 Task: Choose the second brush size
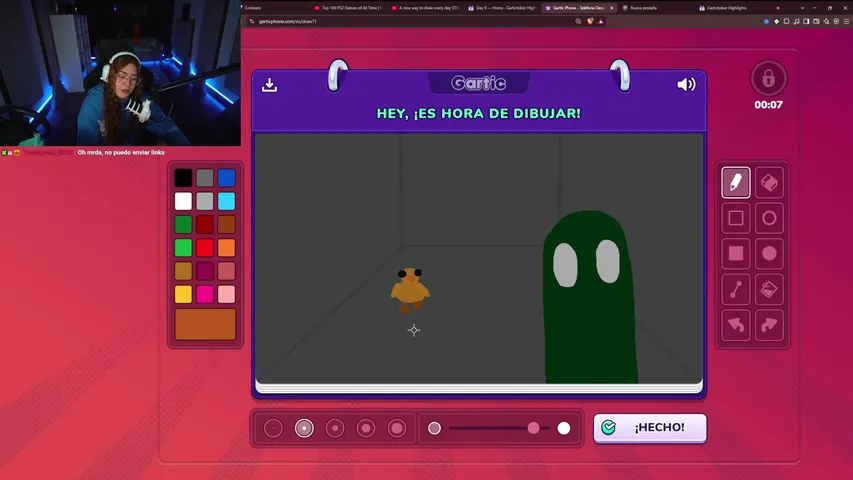(304, 428)
